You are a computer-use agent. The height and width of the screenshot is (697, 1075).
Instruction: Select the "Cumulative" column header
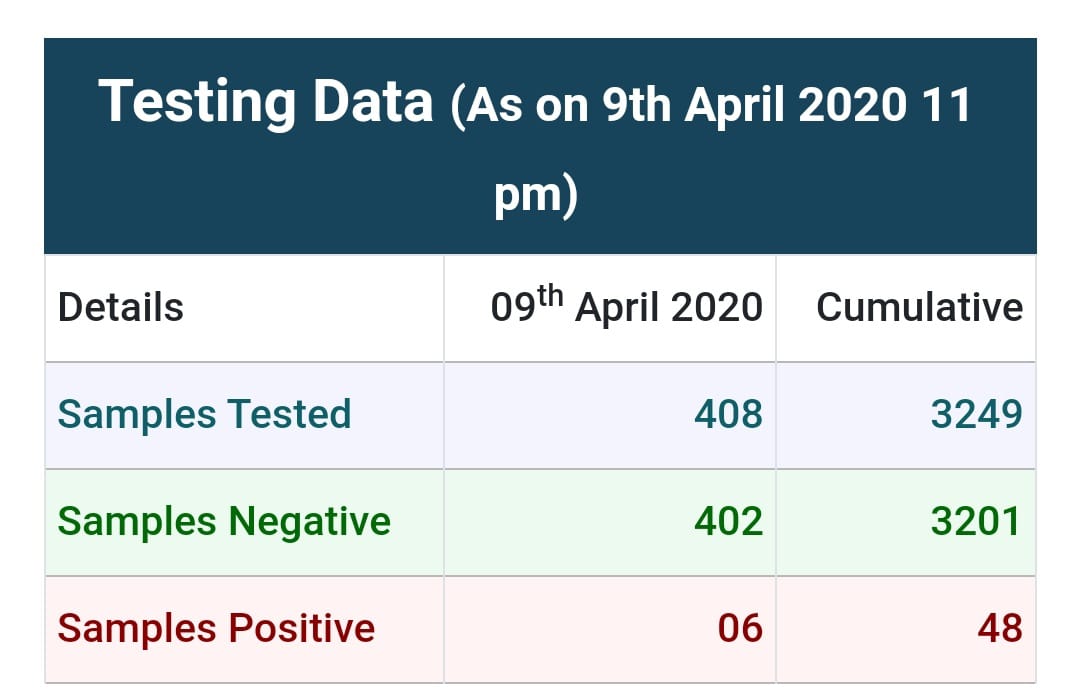tap(919, 307)
